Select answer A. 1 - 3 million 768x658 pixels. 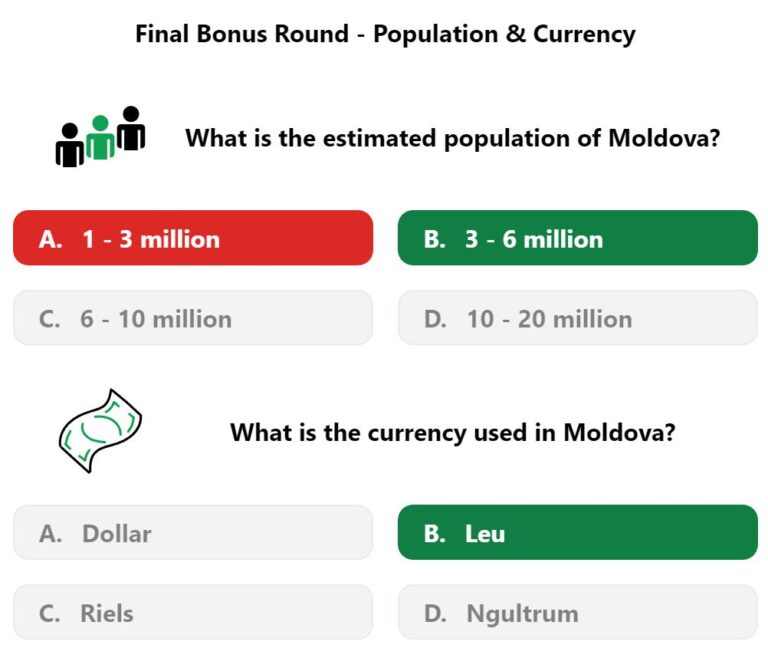coord(193,238)
